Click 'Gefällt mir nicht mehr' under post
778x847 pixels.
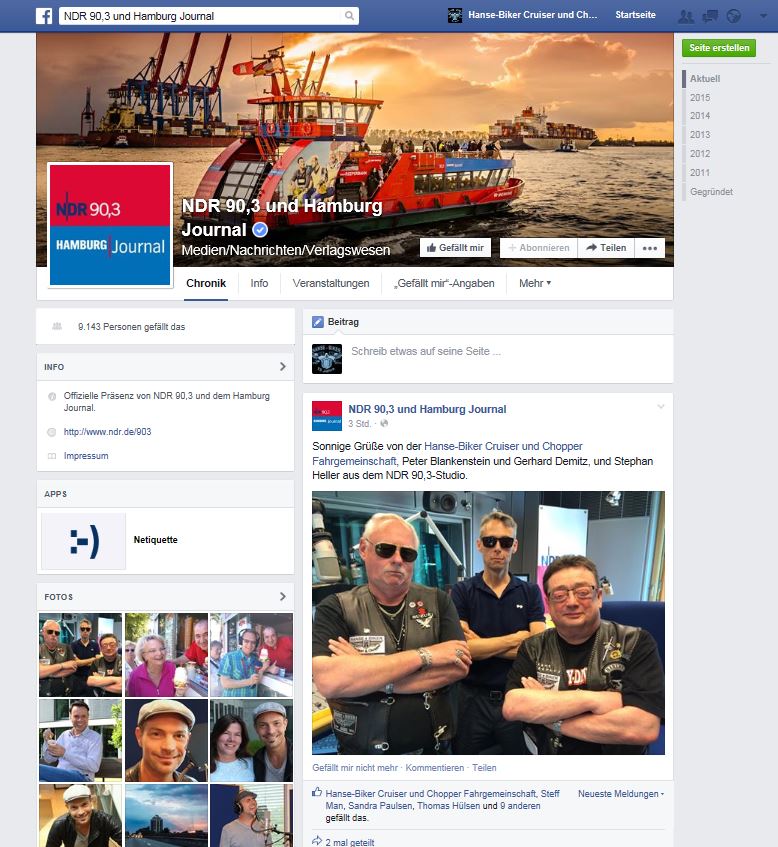355,768
